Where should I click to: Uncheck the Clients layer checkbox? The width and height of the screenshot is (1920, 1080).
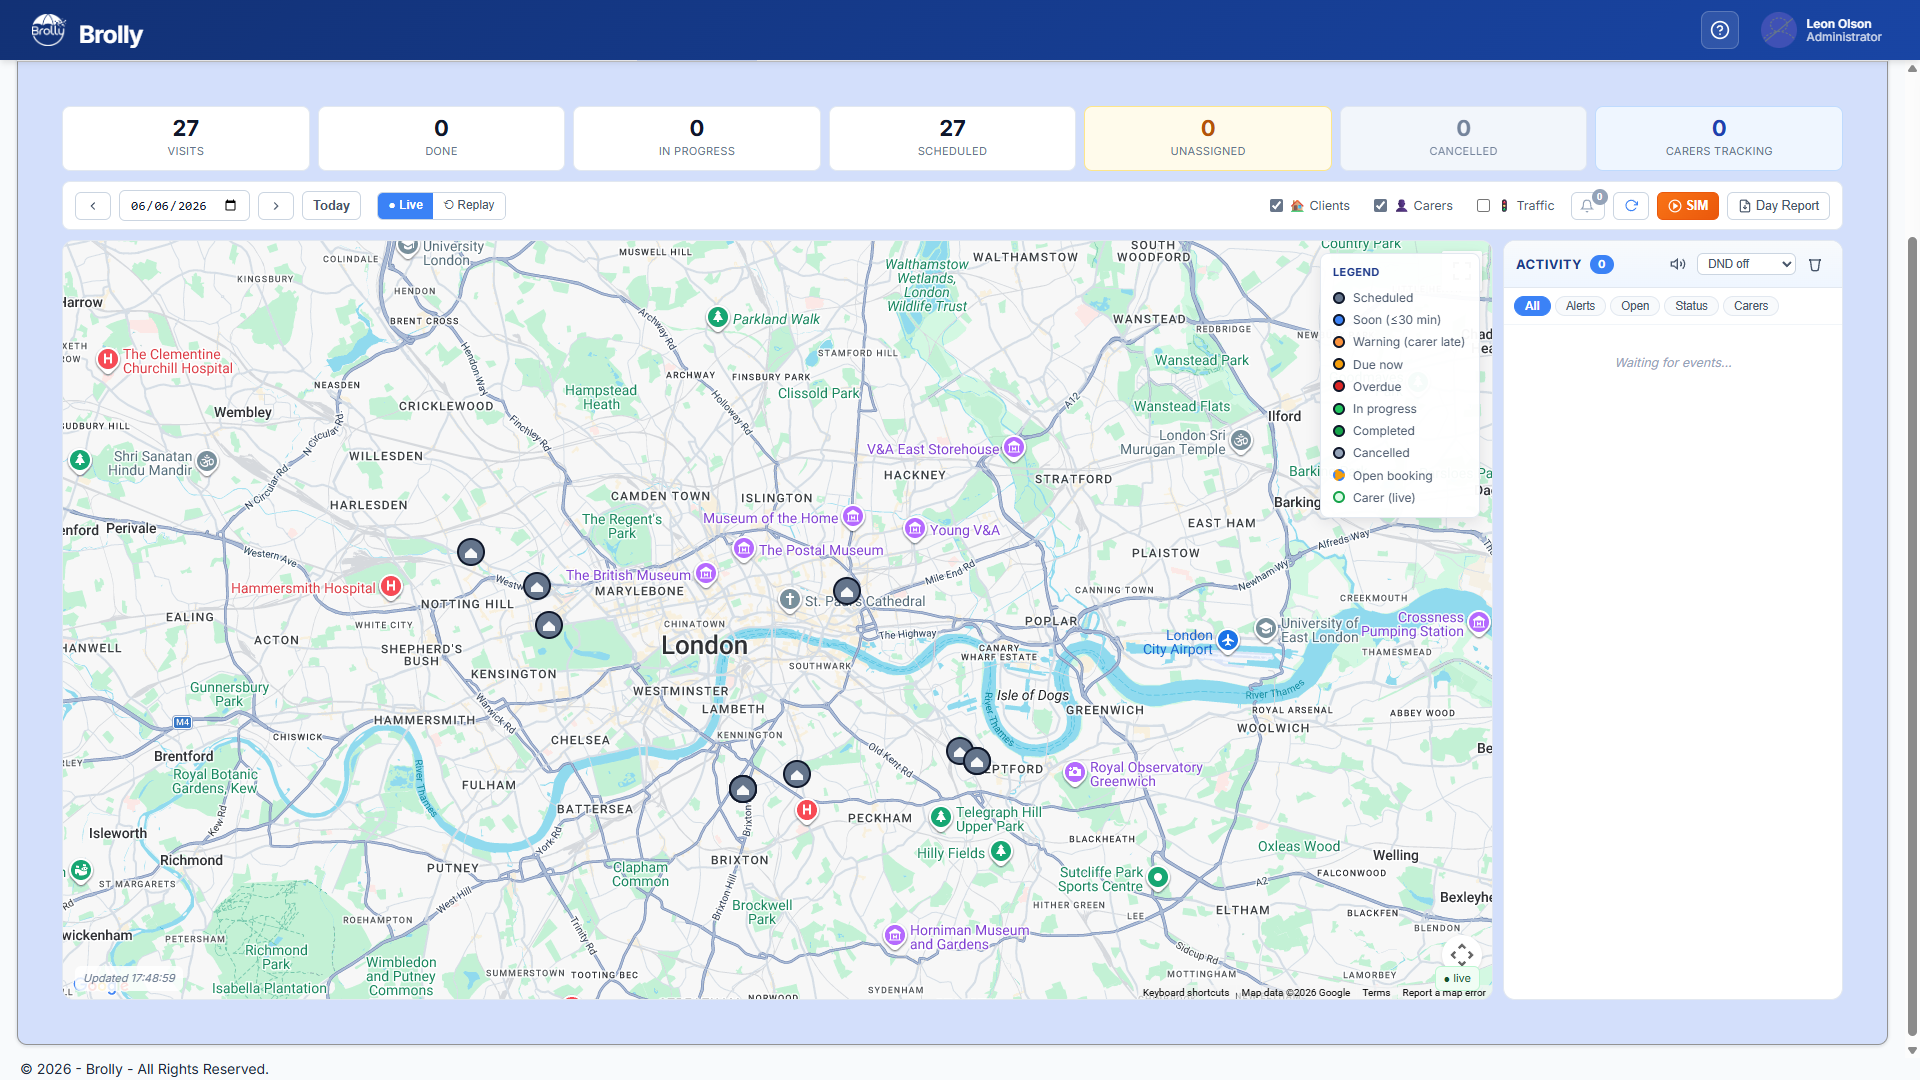(1276, 206)
